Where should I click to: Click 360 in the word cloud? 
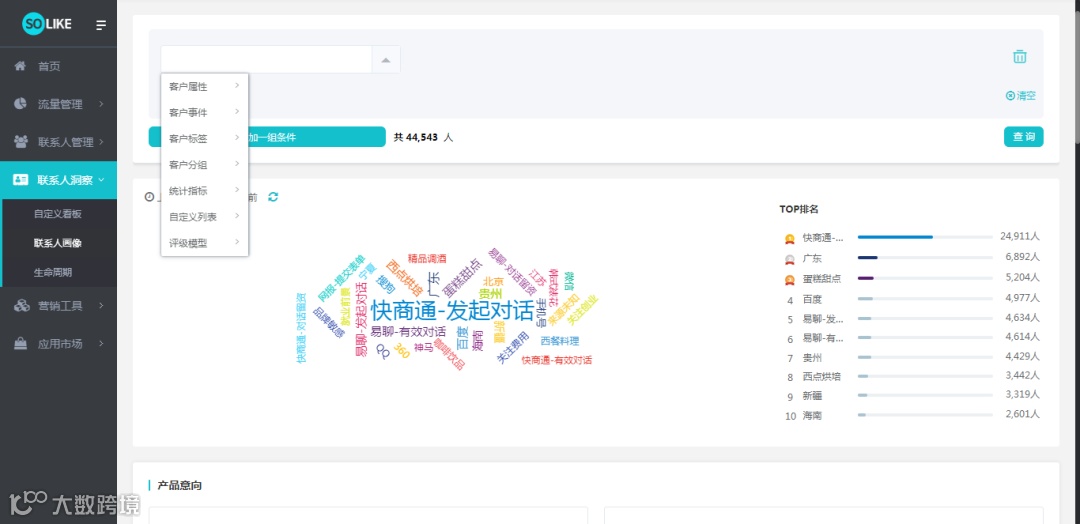402,350
